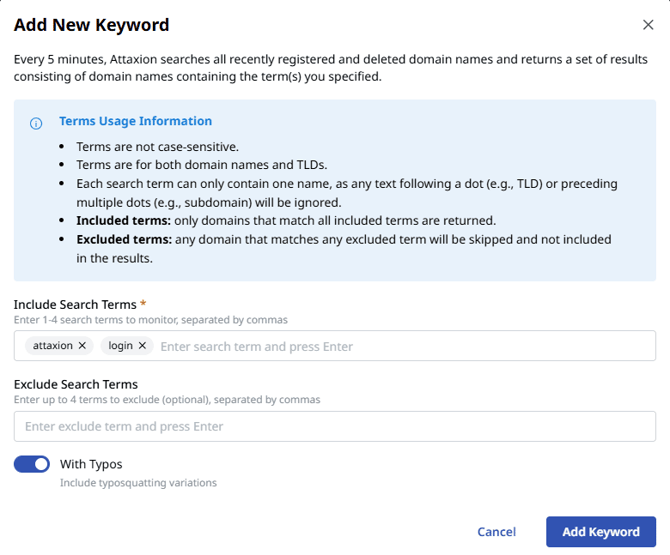This screenshot has height=555, width=670.
Task: Focus the Exclude Search Terms input field
Action: tap(335, 426)
